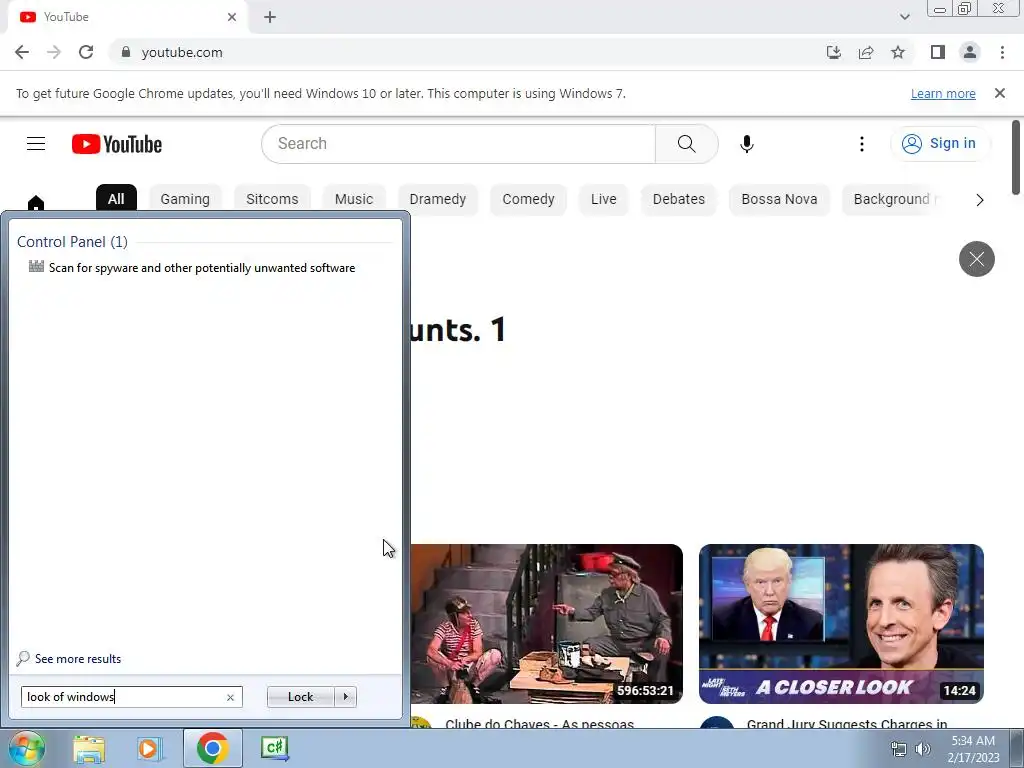Close the YouTube browser tab
The width and height of the screenshot is (1024, 768).
[x=232, y=17]
